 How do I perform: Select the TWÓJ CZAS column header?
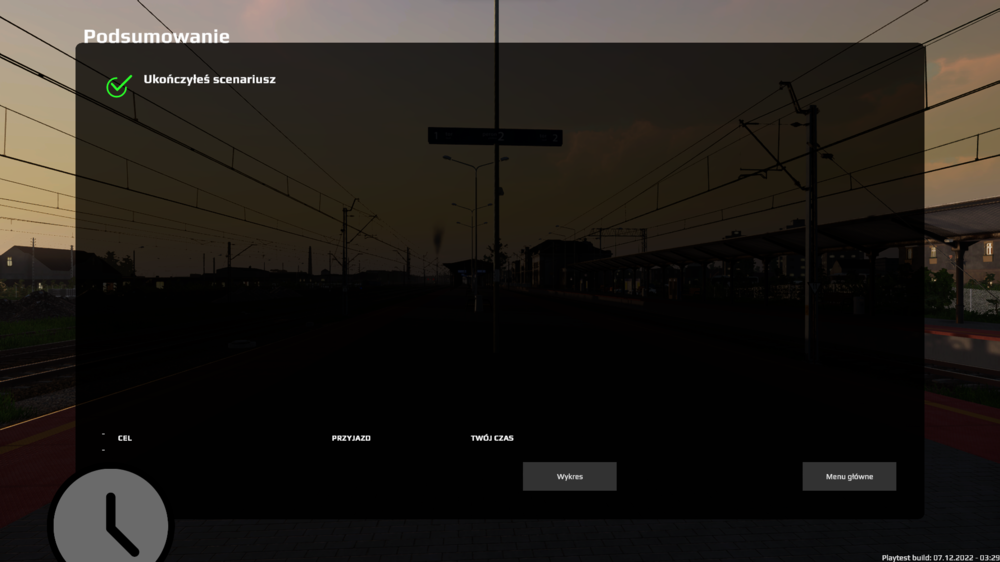tap(492, 438)
